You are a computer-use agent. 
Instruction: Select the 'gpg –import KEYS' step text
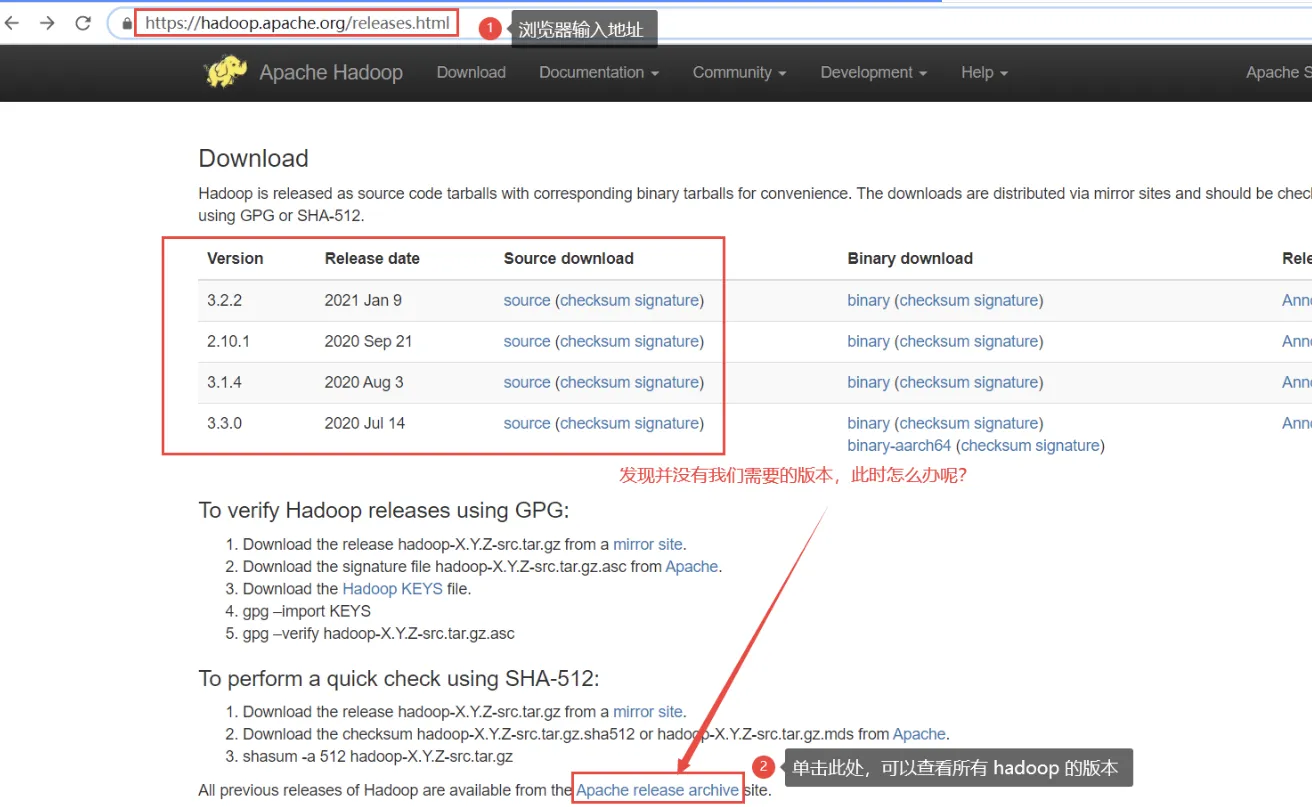pyautogui.click(x=307, y=610)
